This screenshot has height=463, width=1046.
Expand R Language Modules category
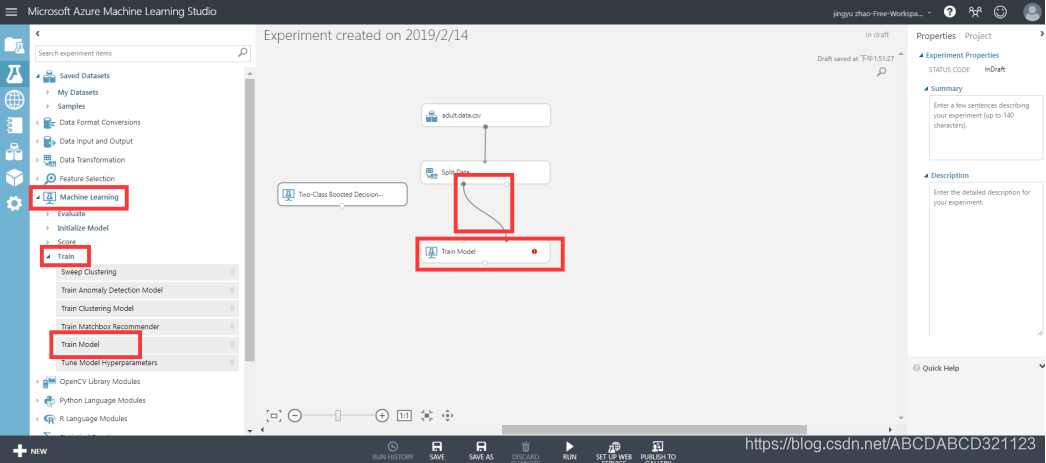(38, 419)
